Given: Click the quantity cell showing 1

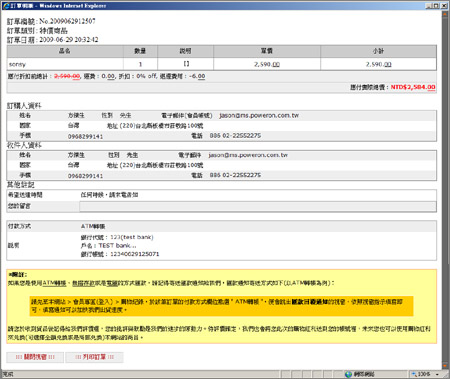Looking at the screenshot, I should click(x=140, y=64).
